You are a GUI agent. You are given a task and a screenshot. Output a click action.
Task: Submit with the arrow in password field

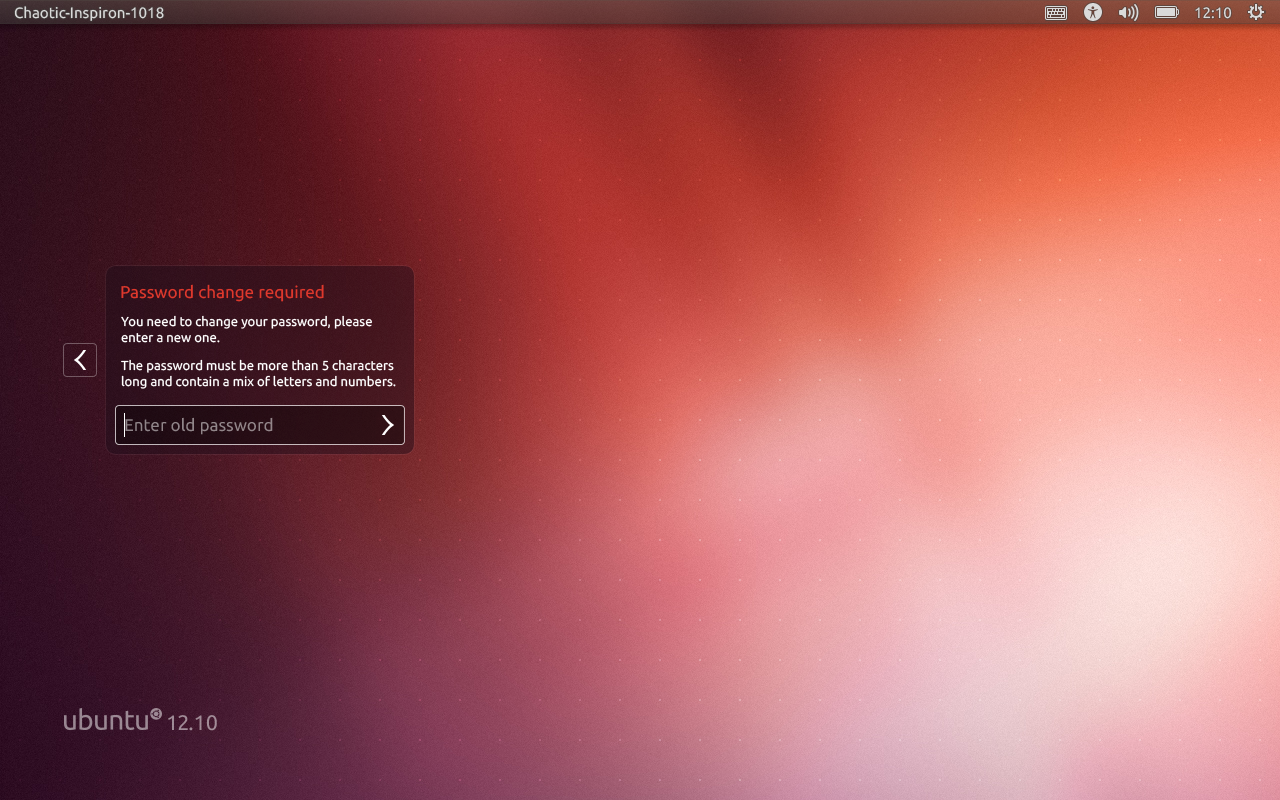[388, 425]
